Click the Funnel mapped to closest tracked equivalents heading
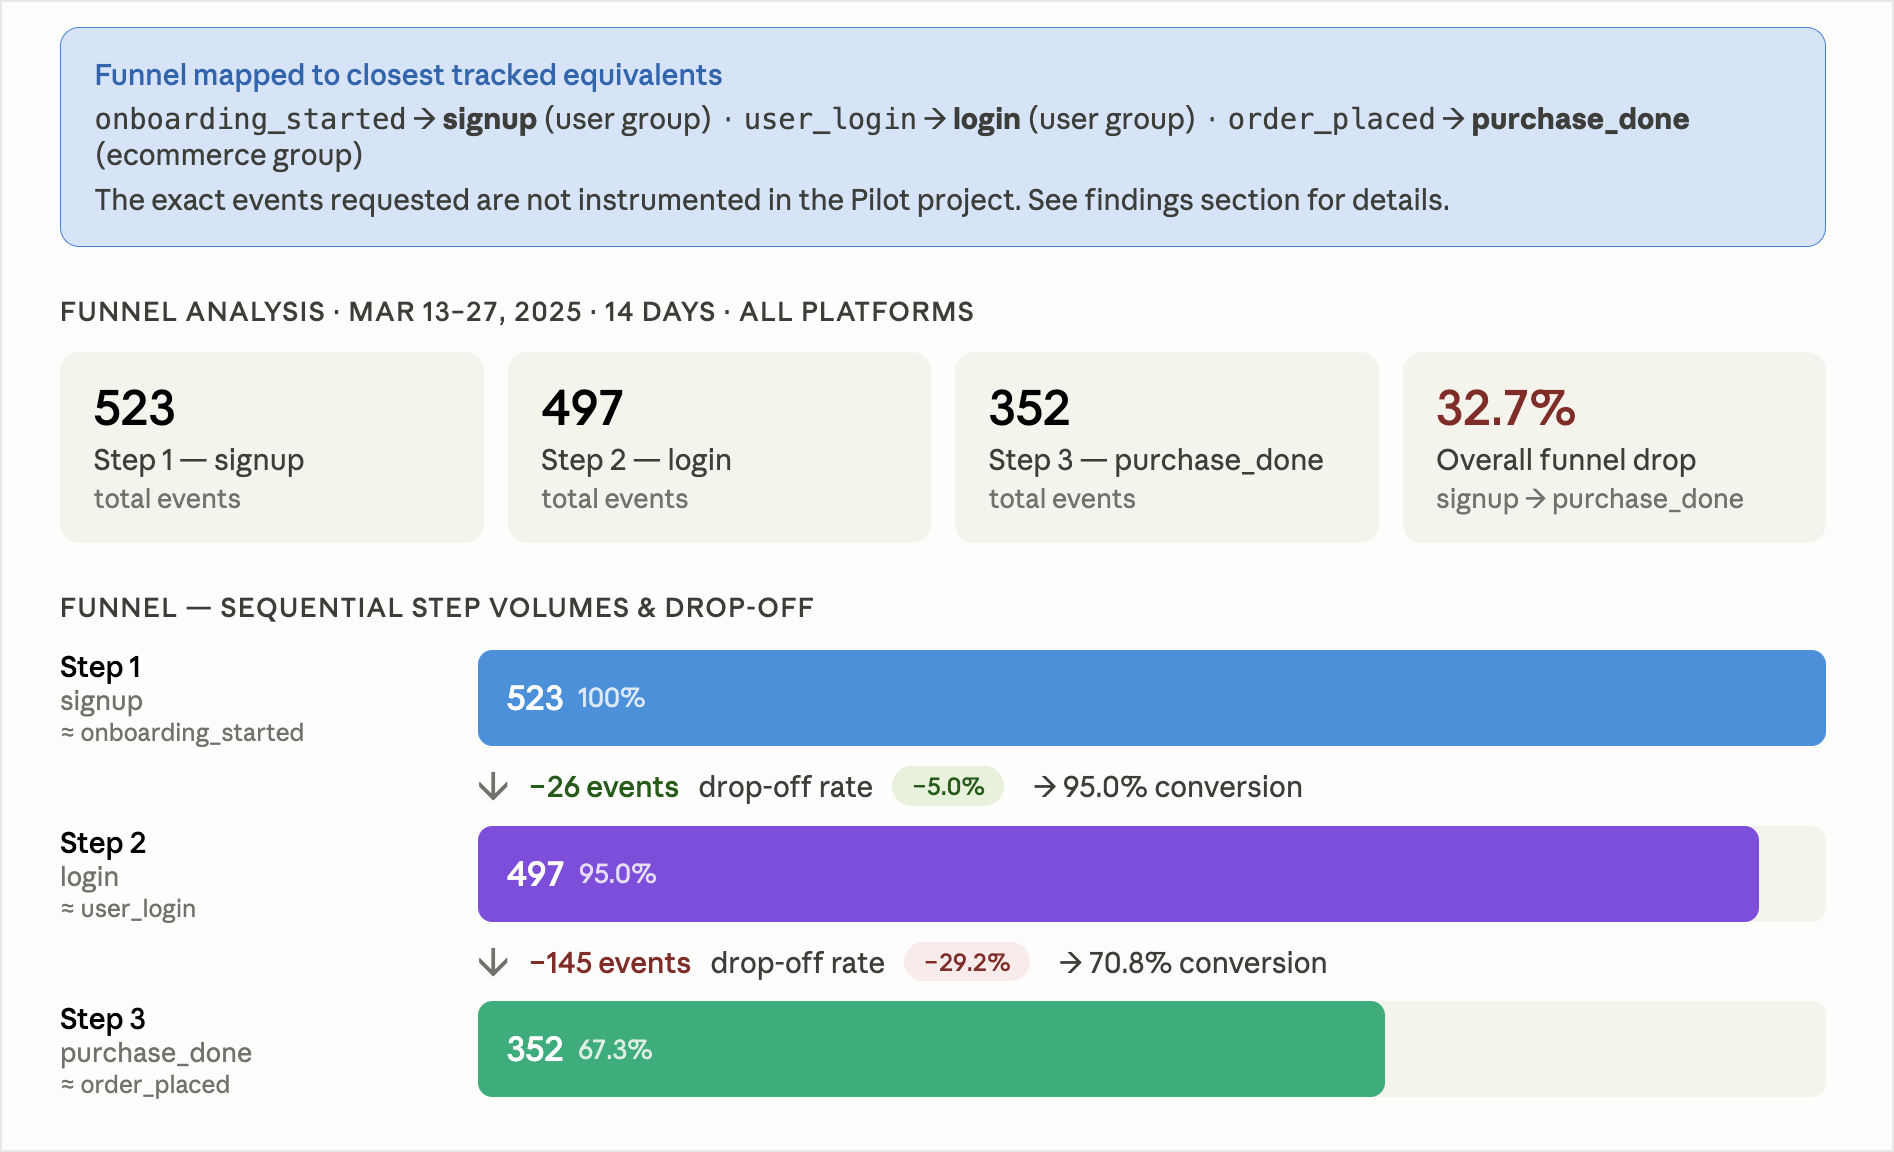Image resolution: width=1894 pixels, height=1152 pixels. pos(408,75)
